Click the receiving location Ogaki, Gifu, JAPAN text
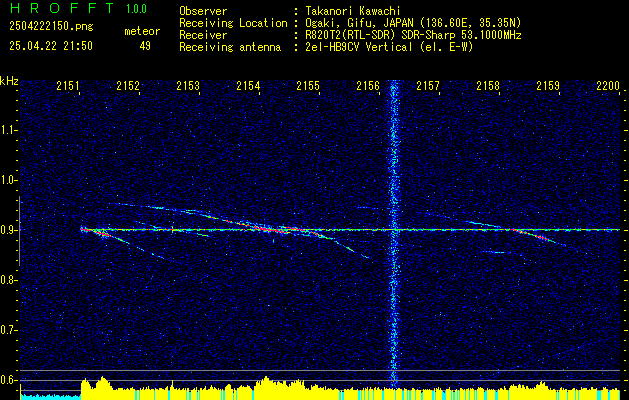Image resolution: width=629 pixels, height=400 pixels. pos(414,23)
